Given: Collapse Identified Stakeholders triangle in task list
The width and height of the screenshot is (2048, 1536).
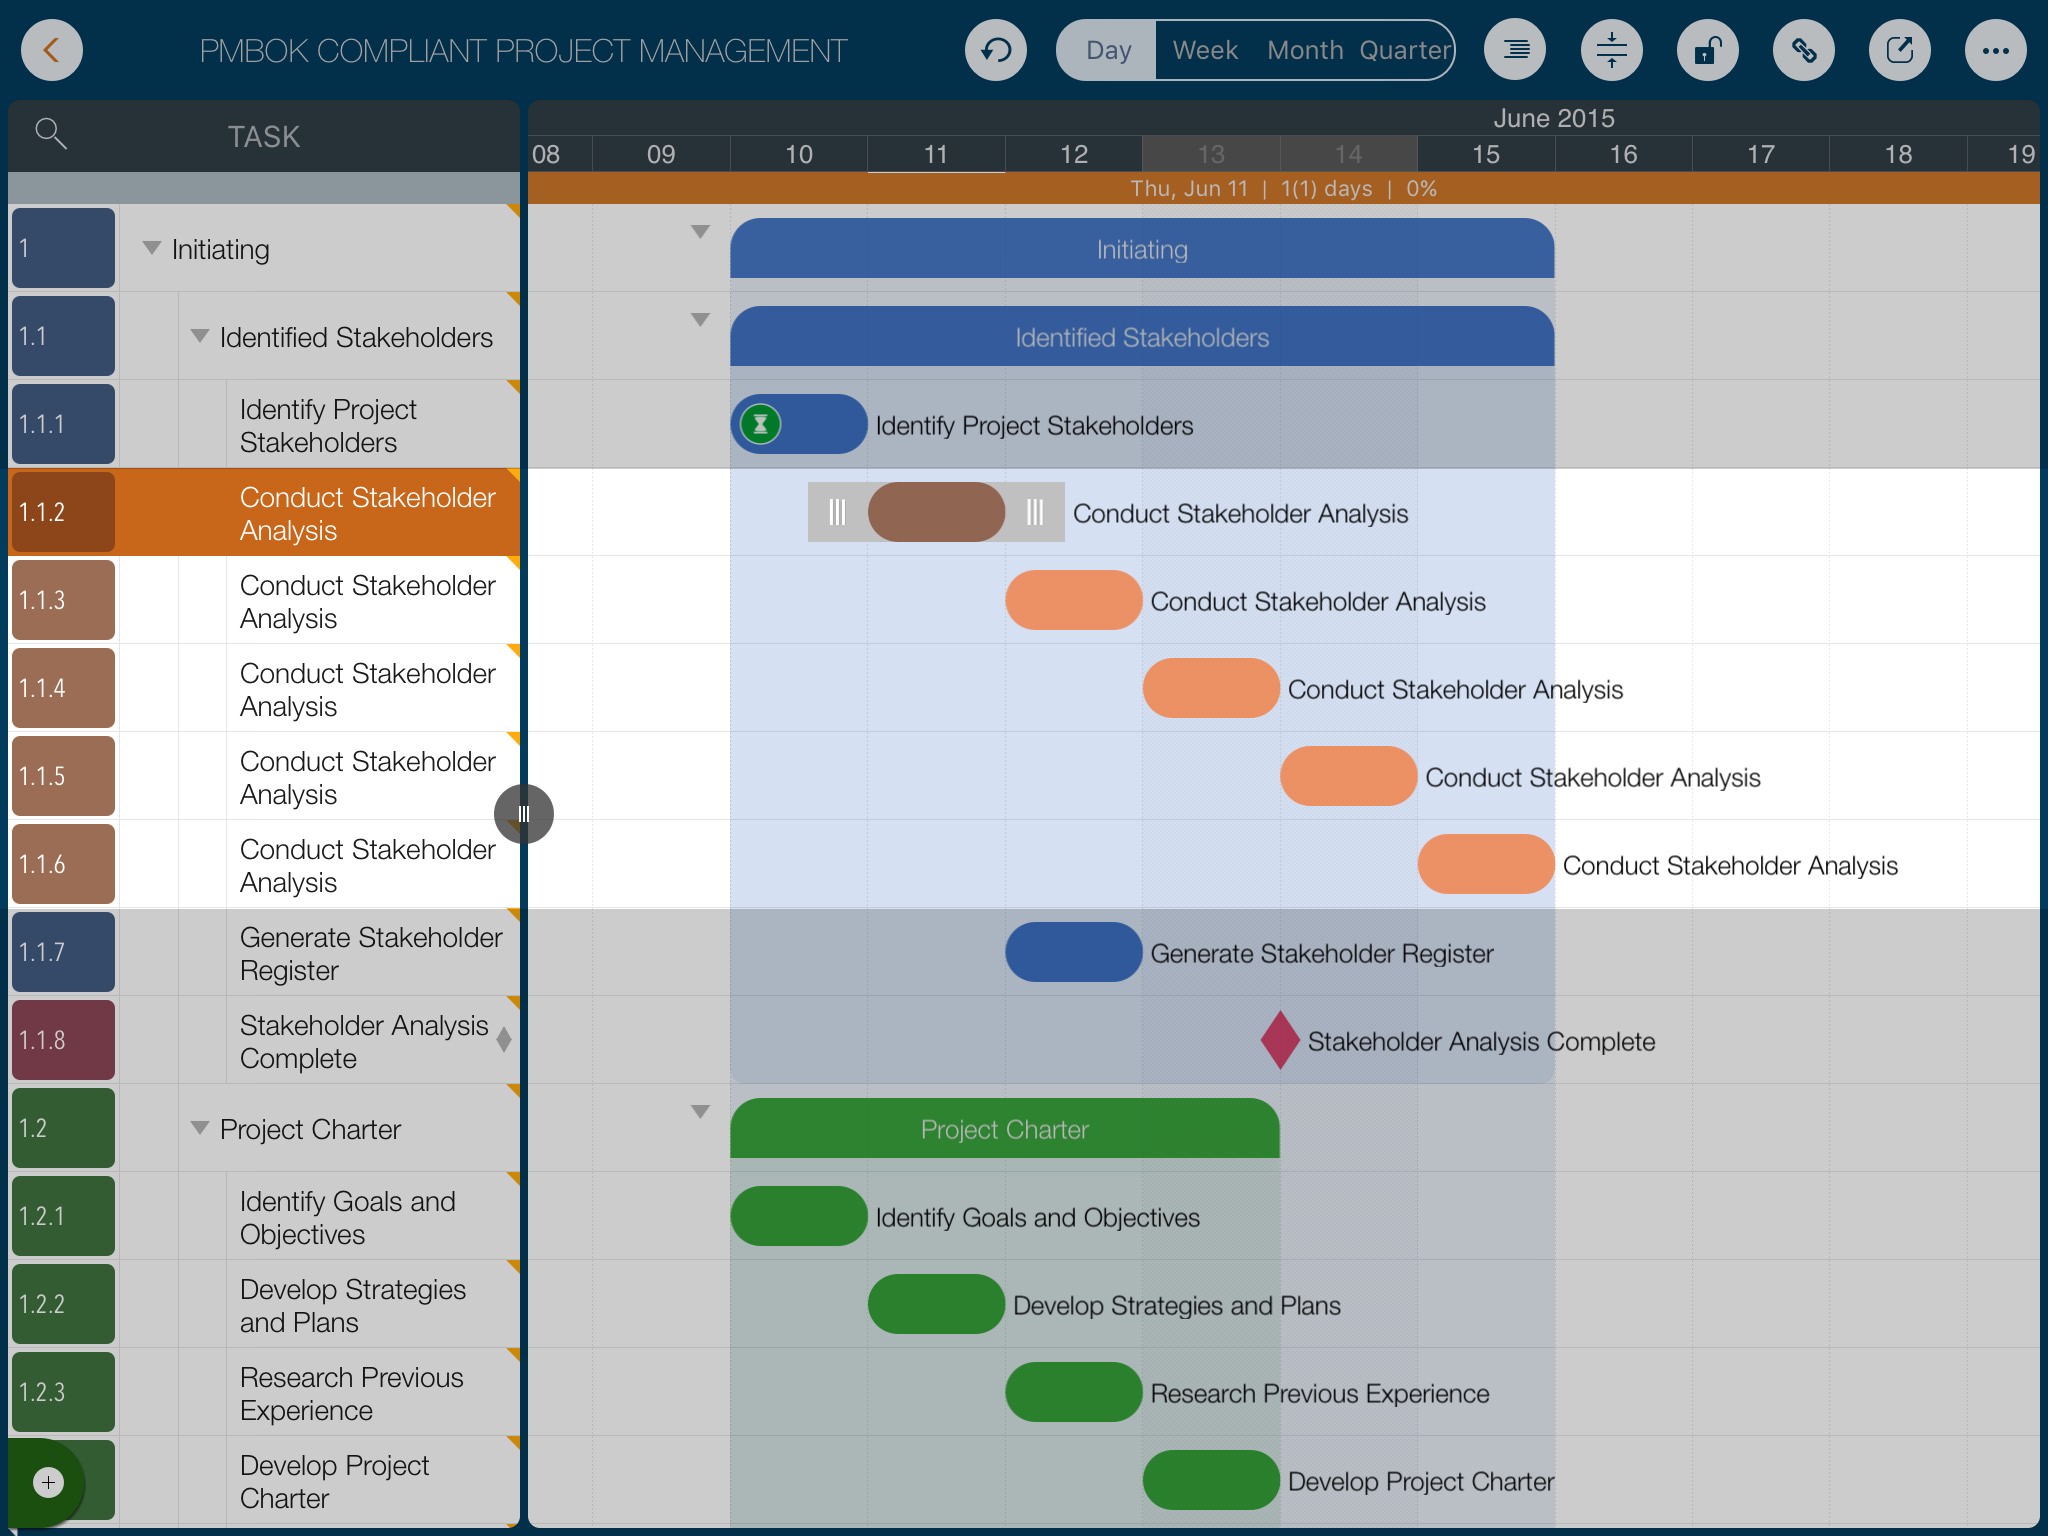Looking at the screenshot, I should pyautogui.click(x=200, y=336).
